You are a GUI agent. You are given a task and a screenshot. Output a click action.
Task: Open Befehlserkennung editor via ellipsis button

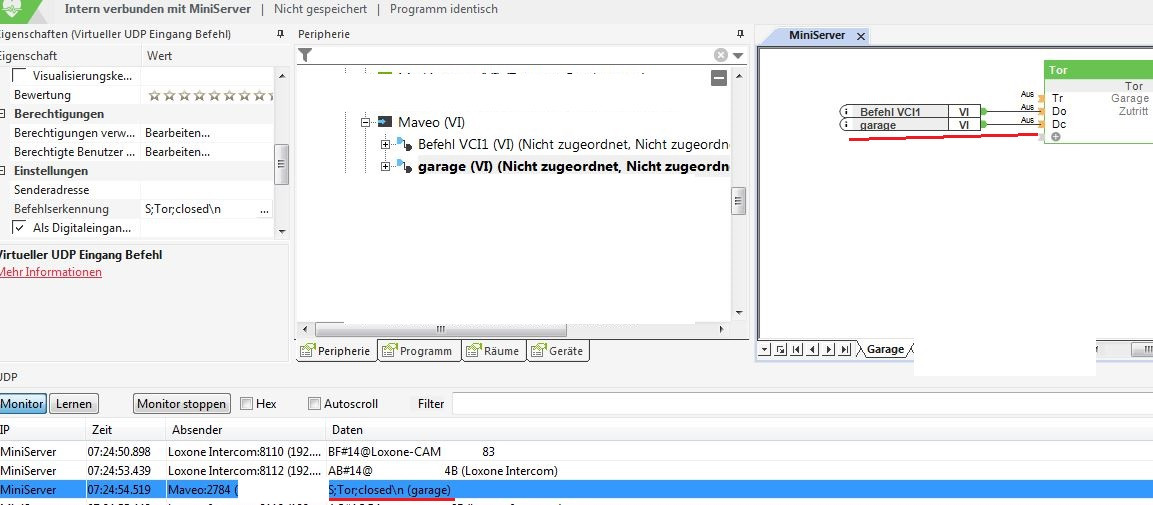pyautogui.click(x=264, y=209)
